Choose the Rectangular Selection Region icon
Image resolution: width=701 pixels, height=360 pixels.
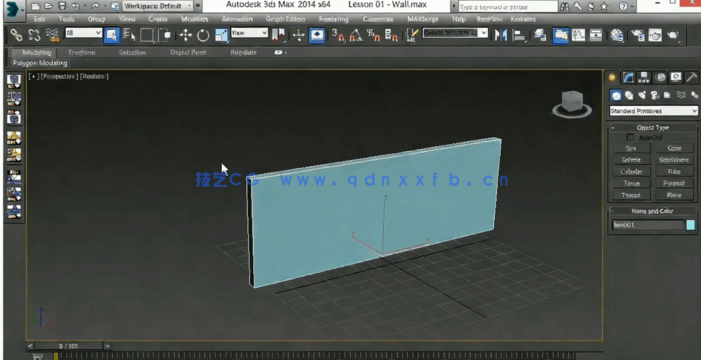click(x=147, y=35)
